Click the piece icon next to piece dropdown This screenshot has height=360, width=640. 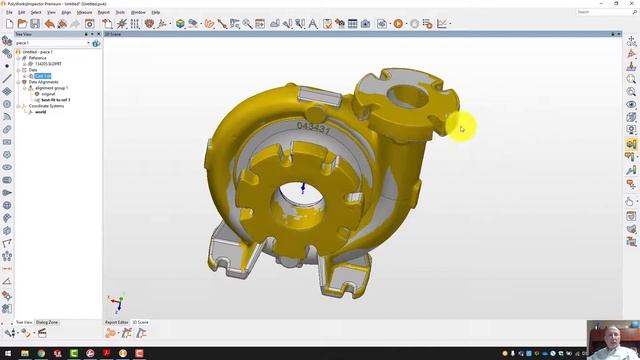[96, 43]
